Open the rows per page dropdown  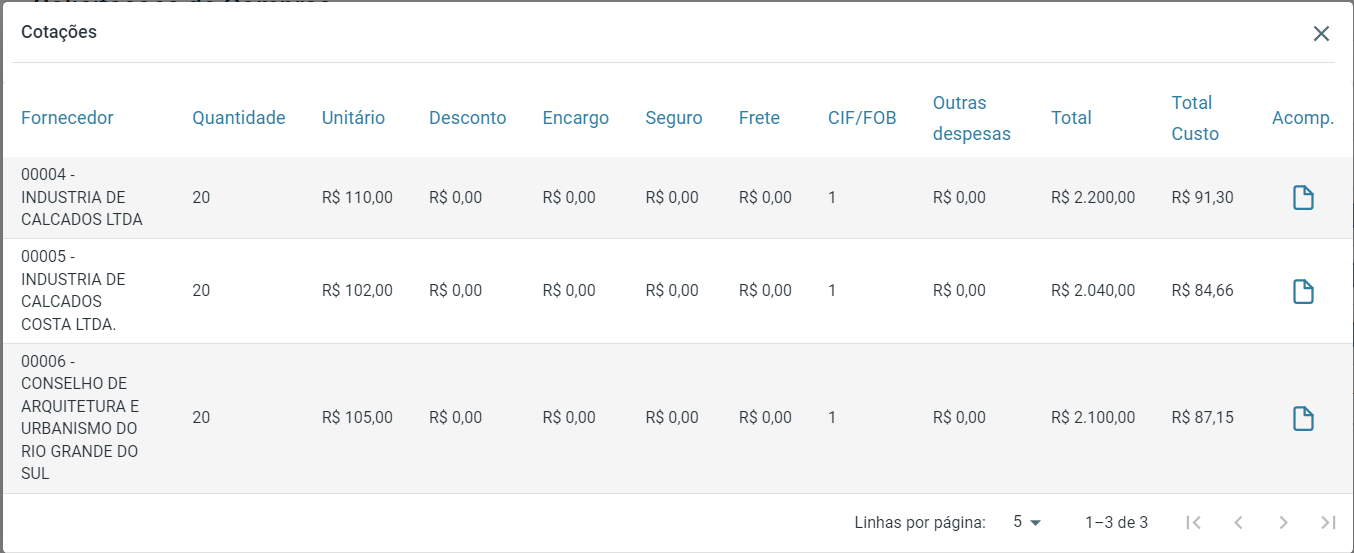1026,522
